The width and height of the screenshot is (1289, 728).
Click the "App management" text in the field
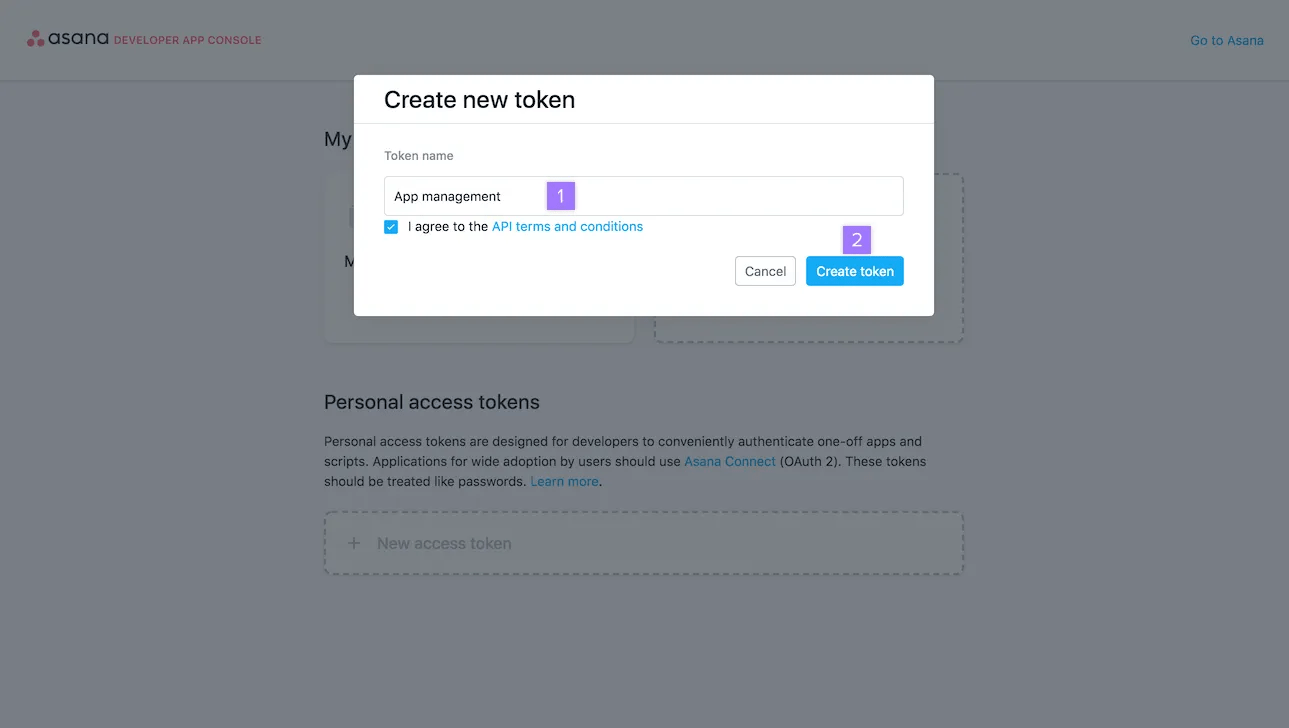[x=447, y=197]
